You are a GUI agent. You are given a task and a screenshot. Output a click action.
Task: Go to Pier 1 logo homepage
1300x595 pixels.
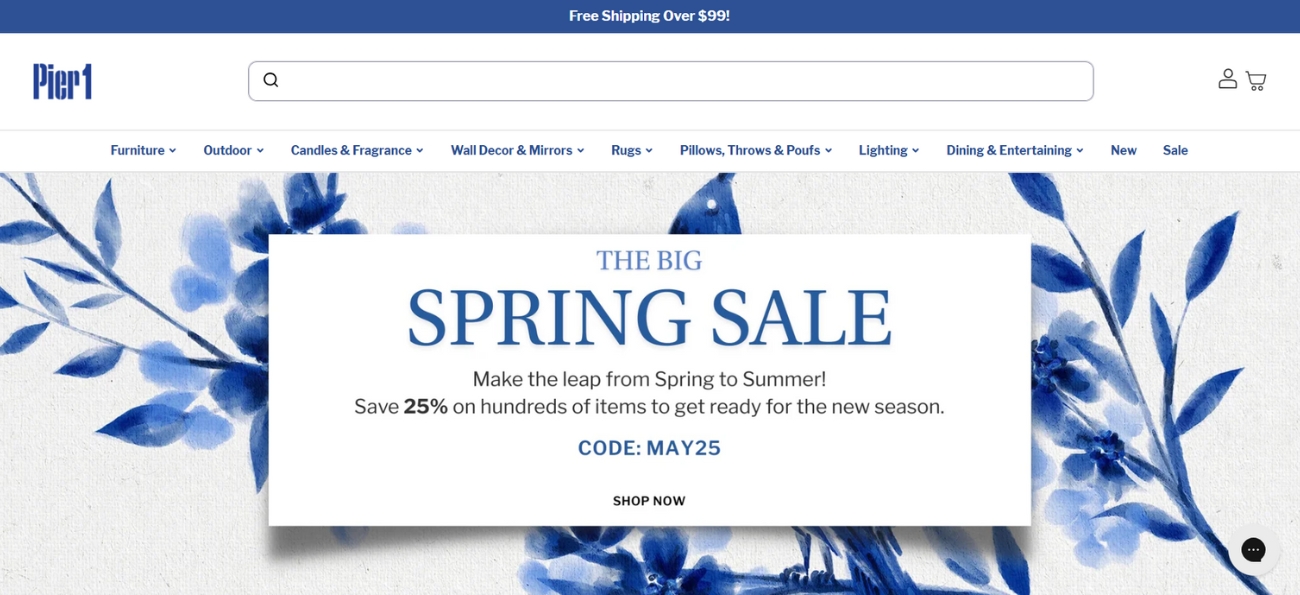pyautogui.click(x=62, y=81)
